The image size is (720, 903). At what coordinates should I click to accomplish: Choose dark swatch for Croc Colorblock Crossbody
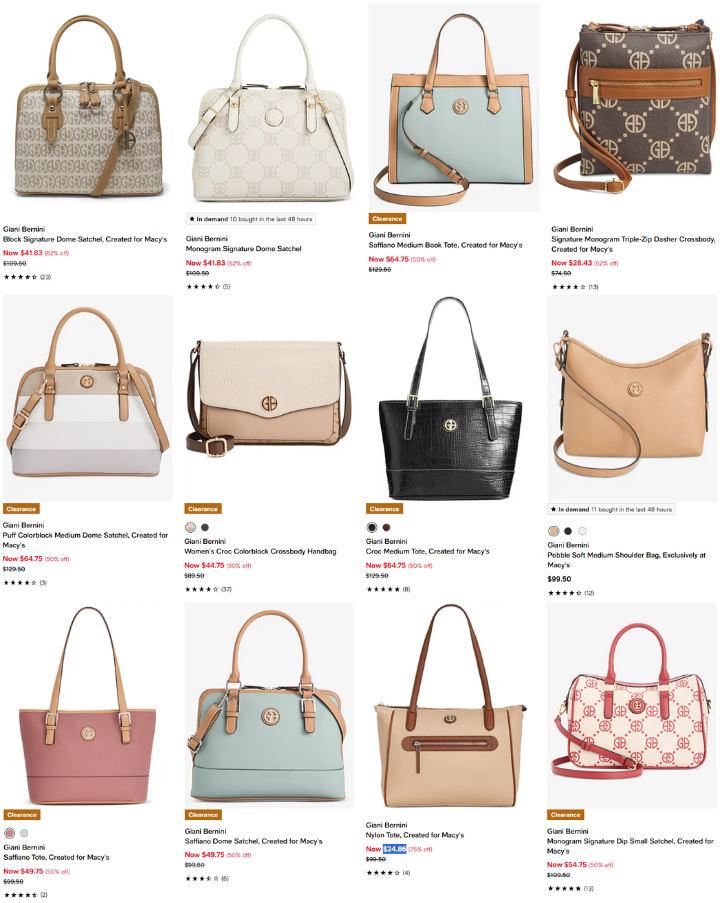coord(204,527)
